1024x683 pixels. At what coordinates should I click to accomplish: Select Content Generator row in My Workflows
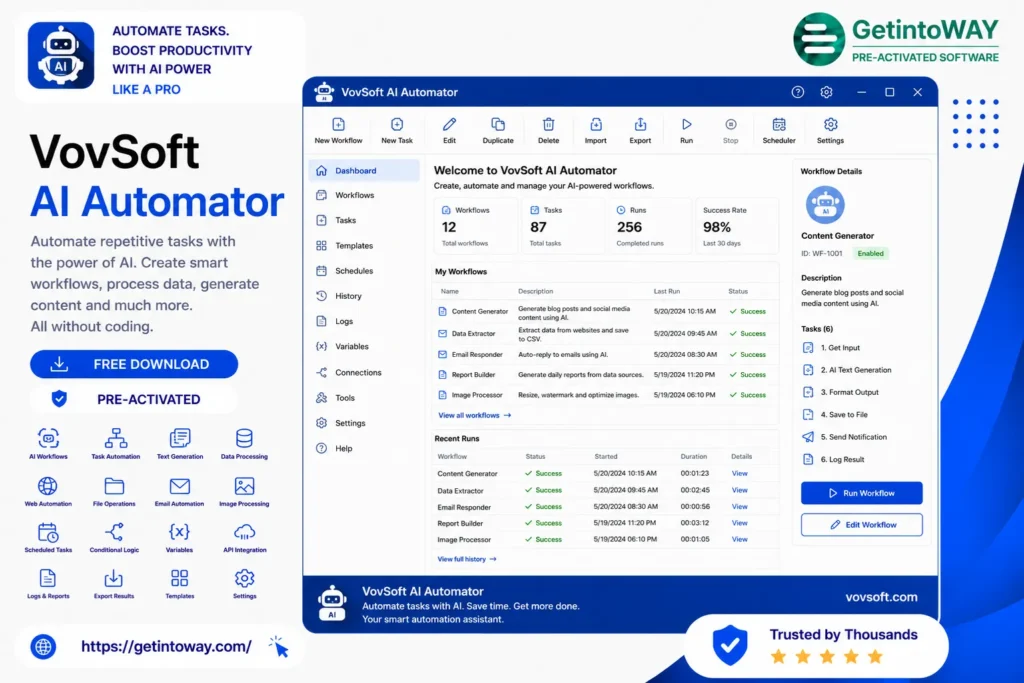click(x=605, y=312)
